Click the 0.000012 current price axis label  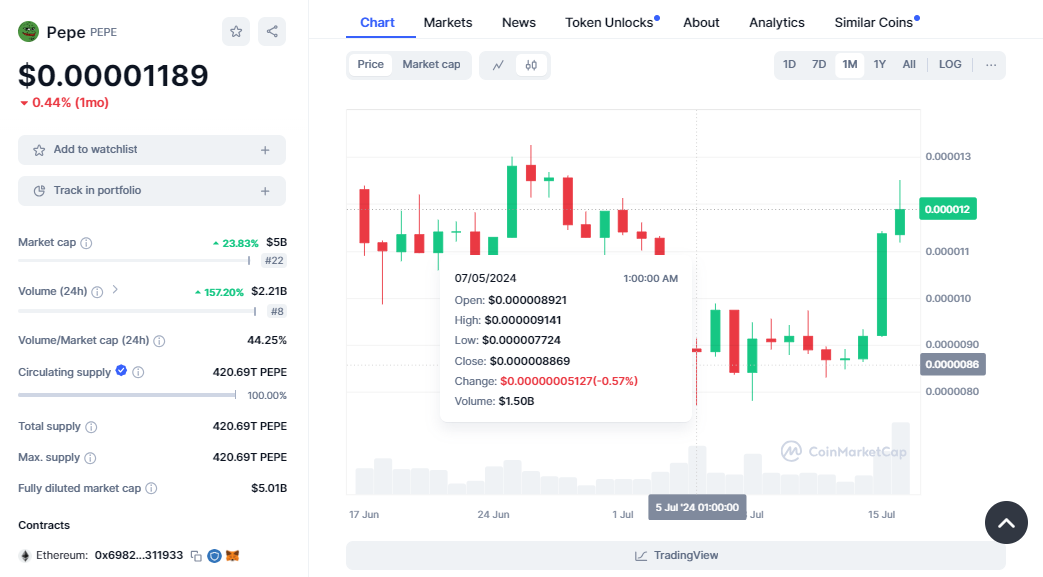pos(947,209)
